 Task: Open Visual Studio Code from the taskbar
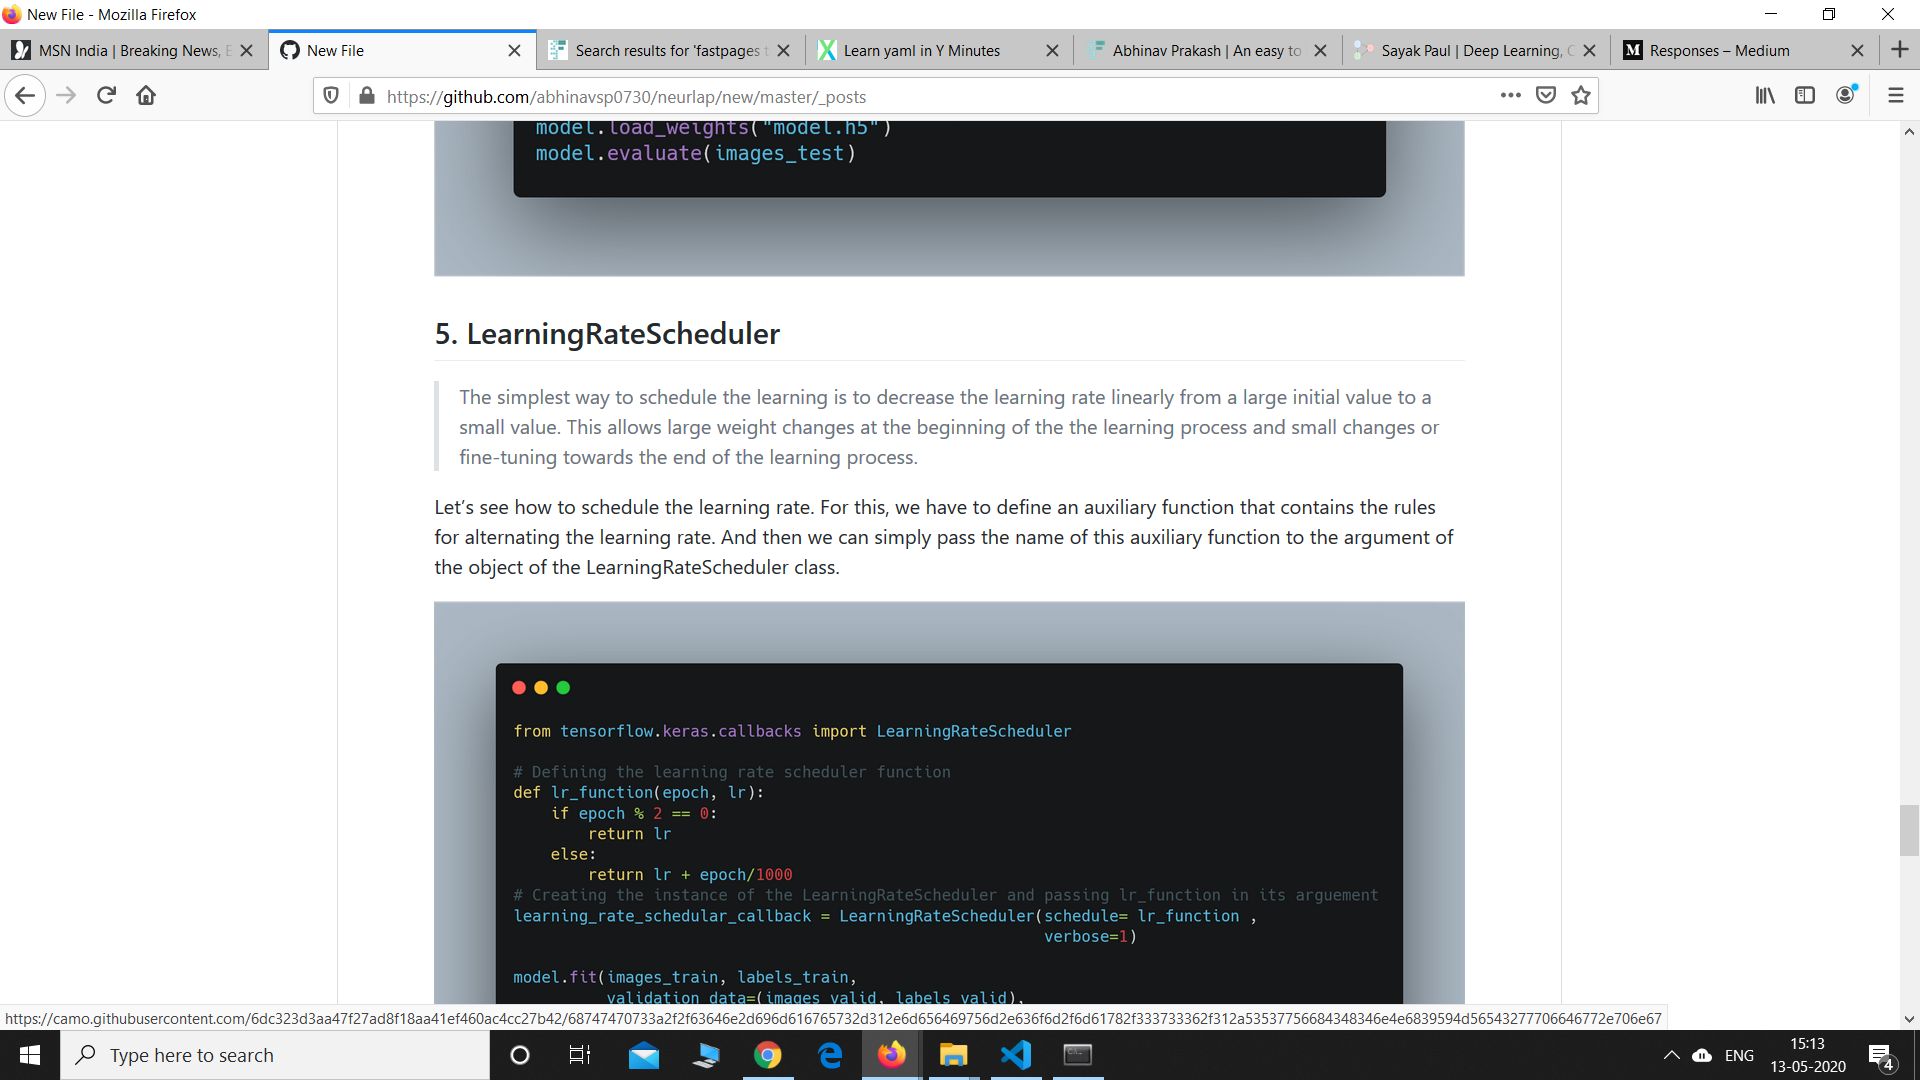1016,1055
